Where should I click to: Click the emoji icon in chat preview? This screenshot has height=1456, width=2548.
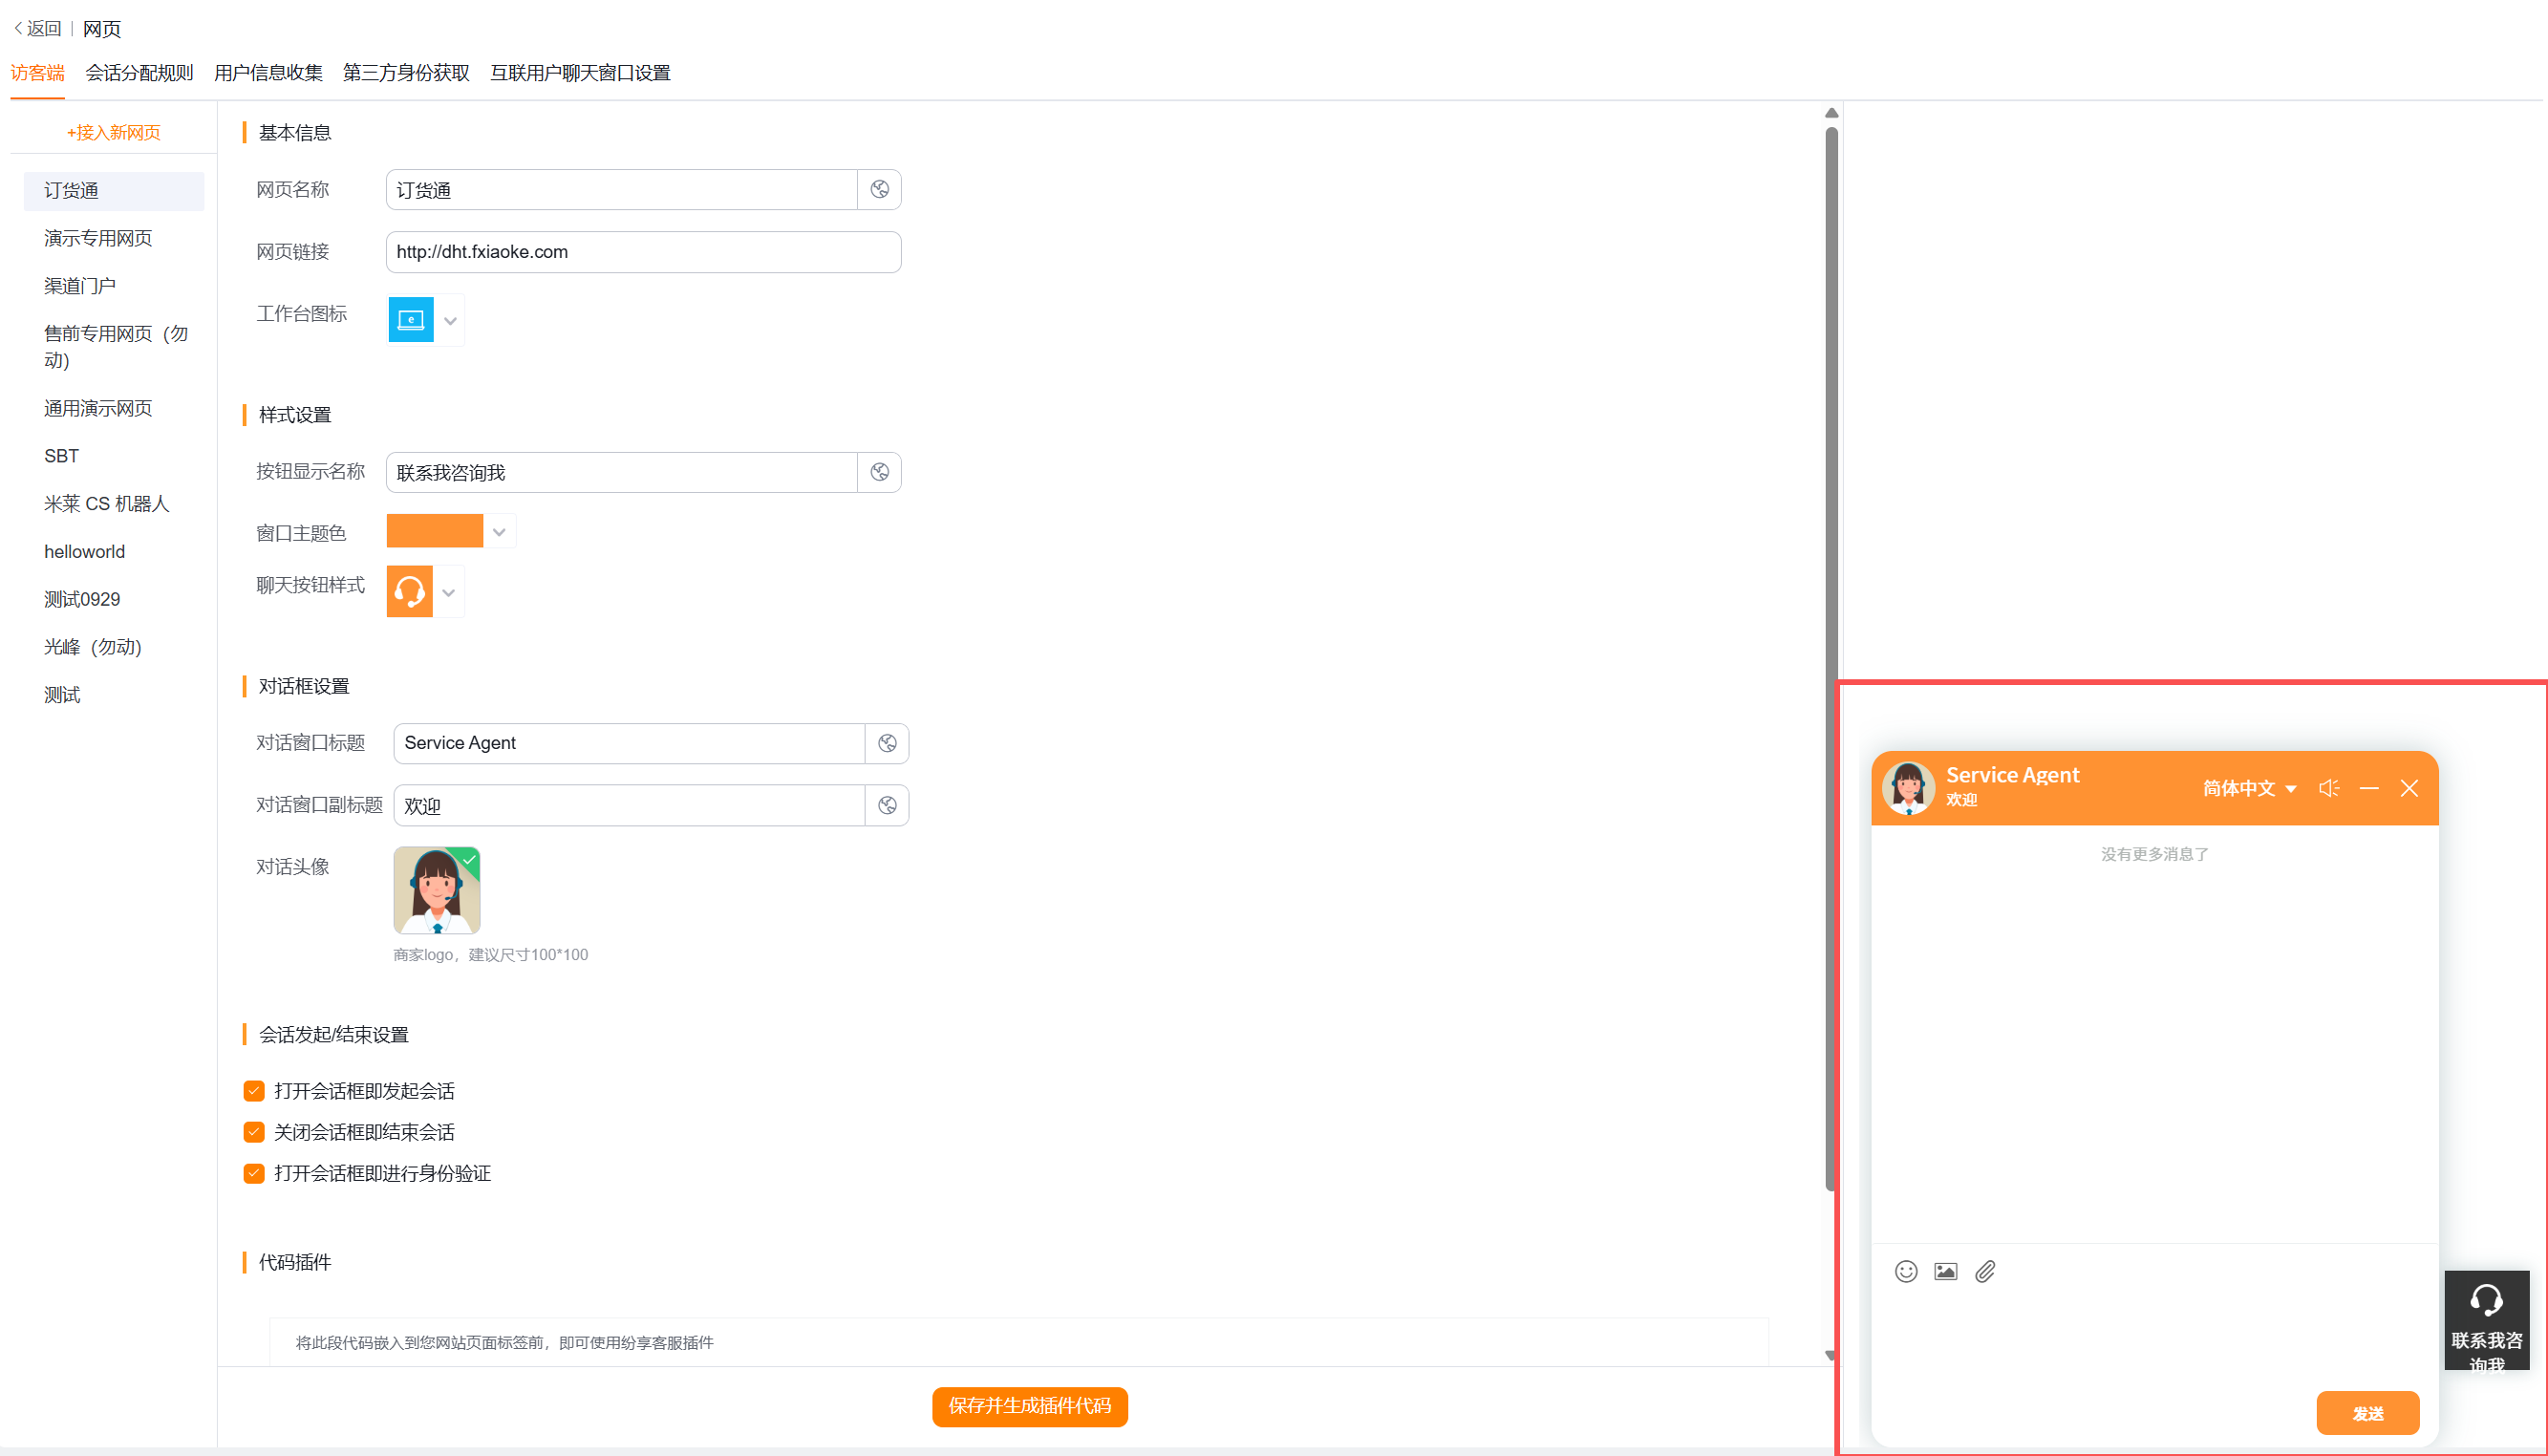[x=1905, y=1271]
